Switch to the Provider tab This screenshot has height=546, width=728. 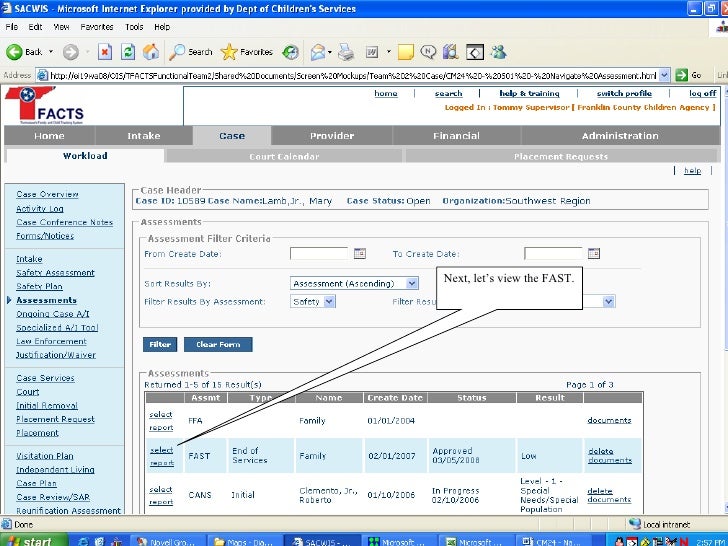[332, 136]
